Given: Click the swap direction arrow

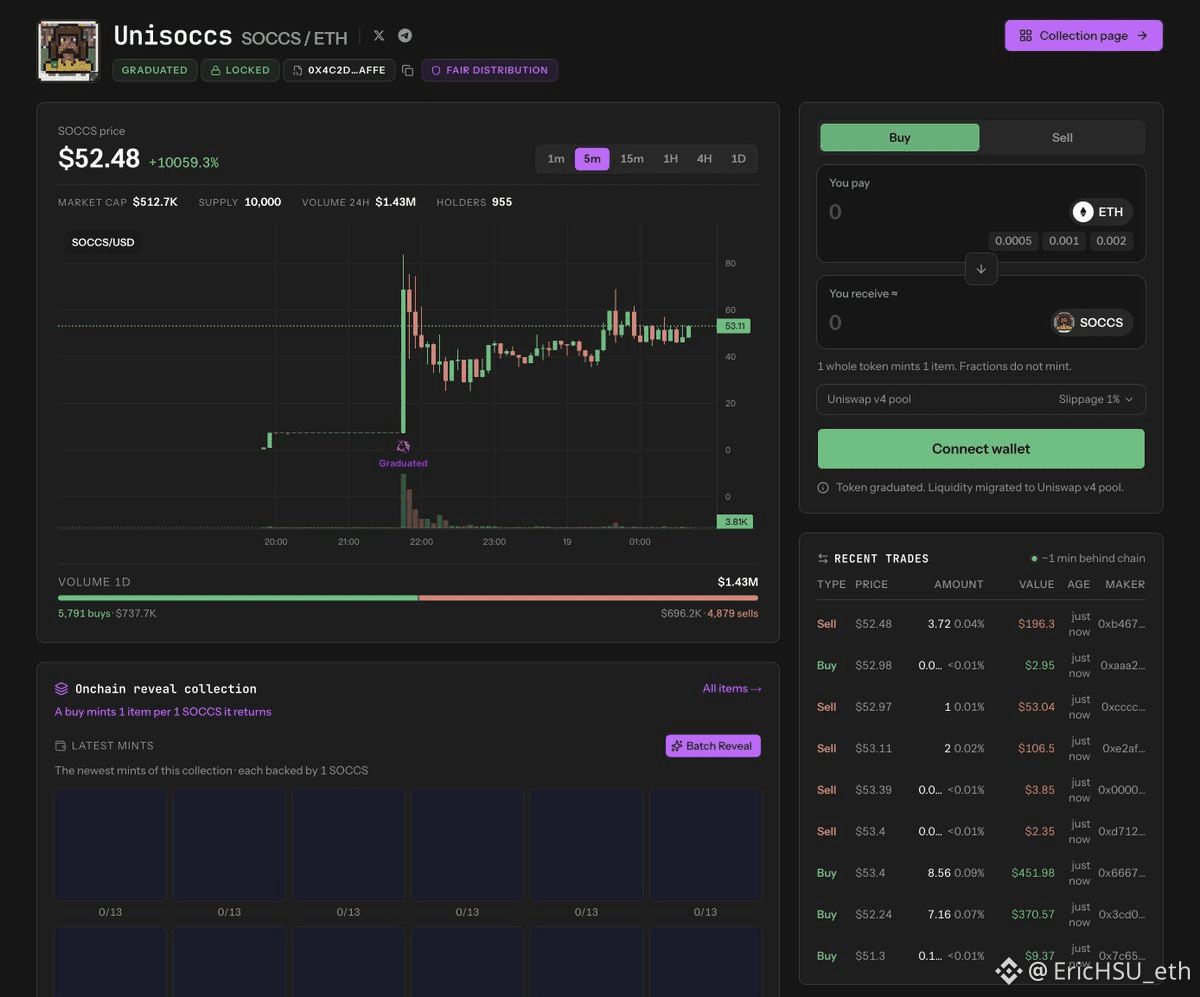Looking at the screenshot, I should pyautogui.click(x=981, y=269).
